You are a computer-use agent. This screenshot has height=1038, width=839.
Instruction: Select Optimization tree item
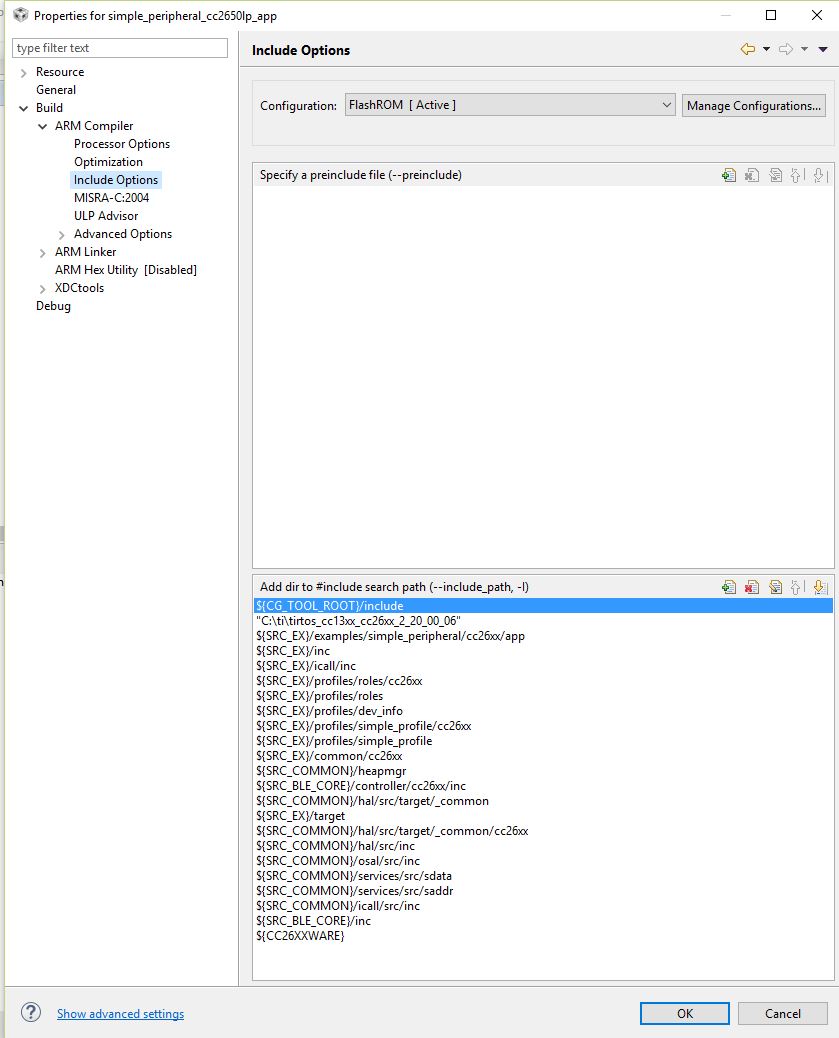click(108, 162)
